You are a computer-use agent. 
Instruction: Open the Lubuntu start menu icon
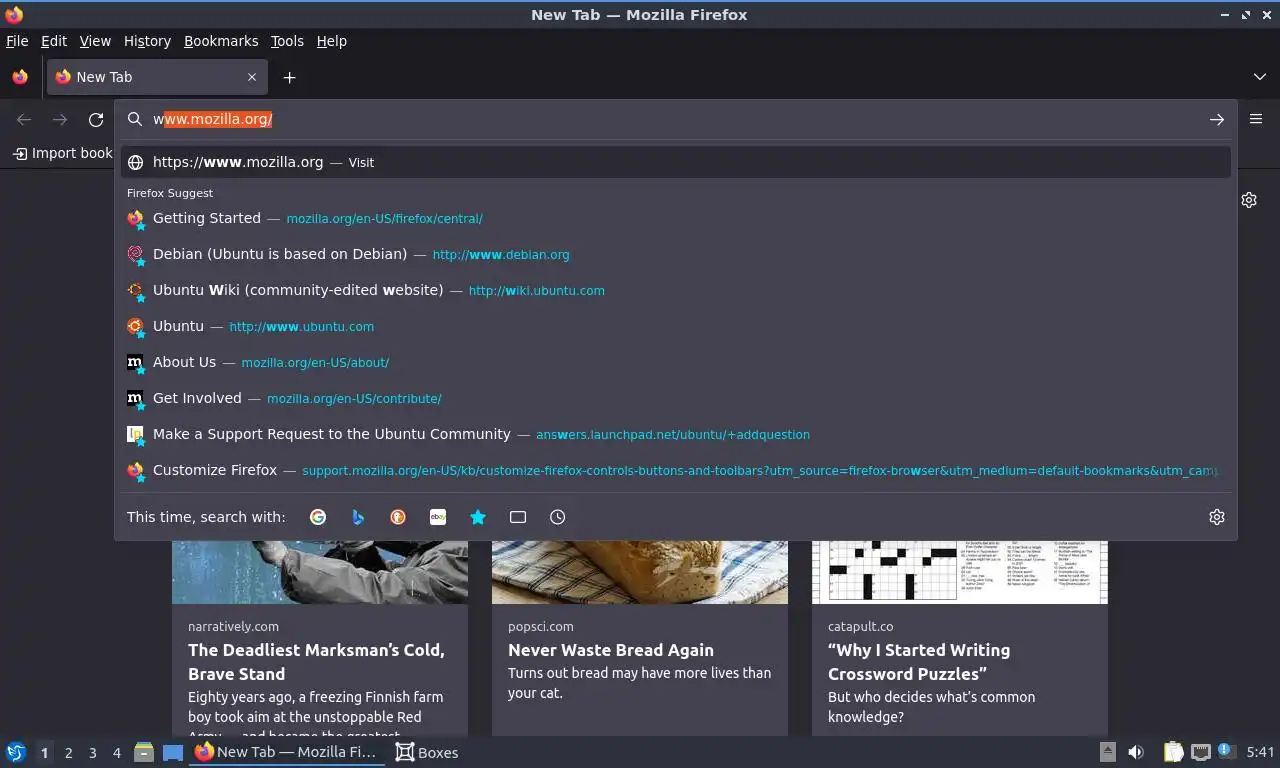[16, 752]
